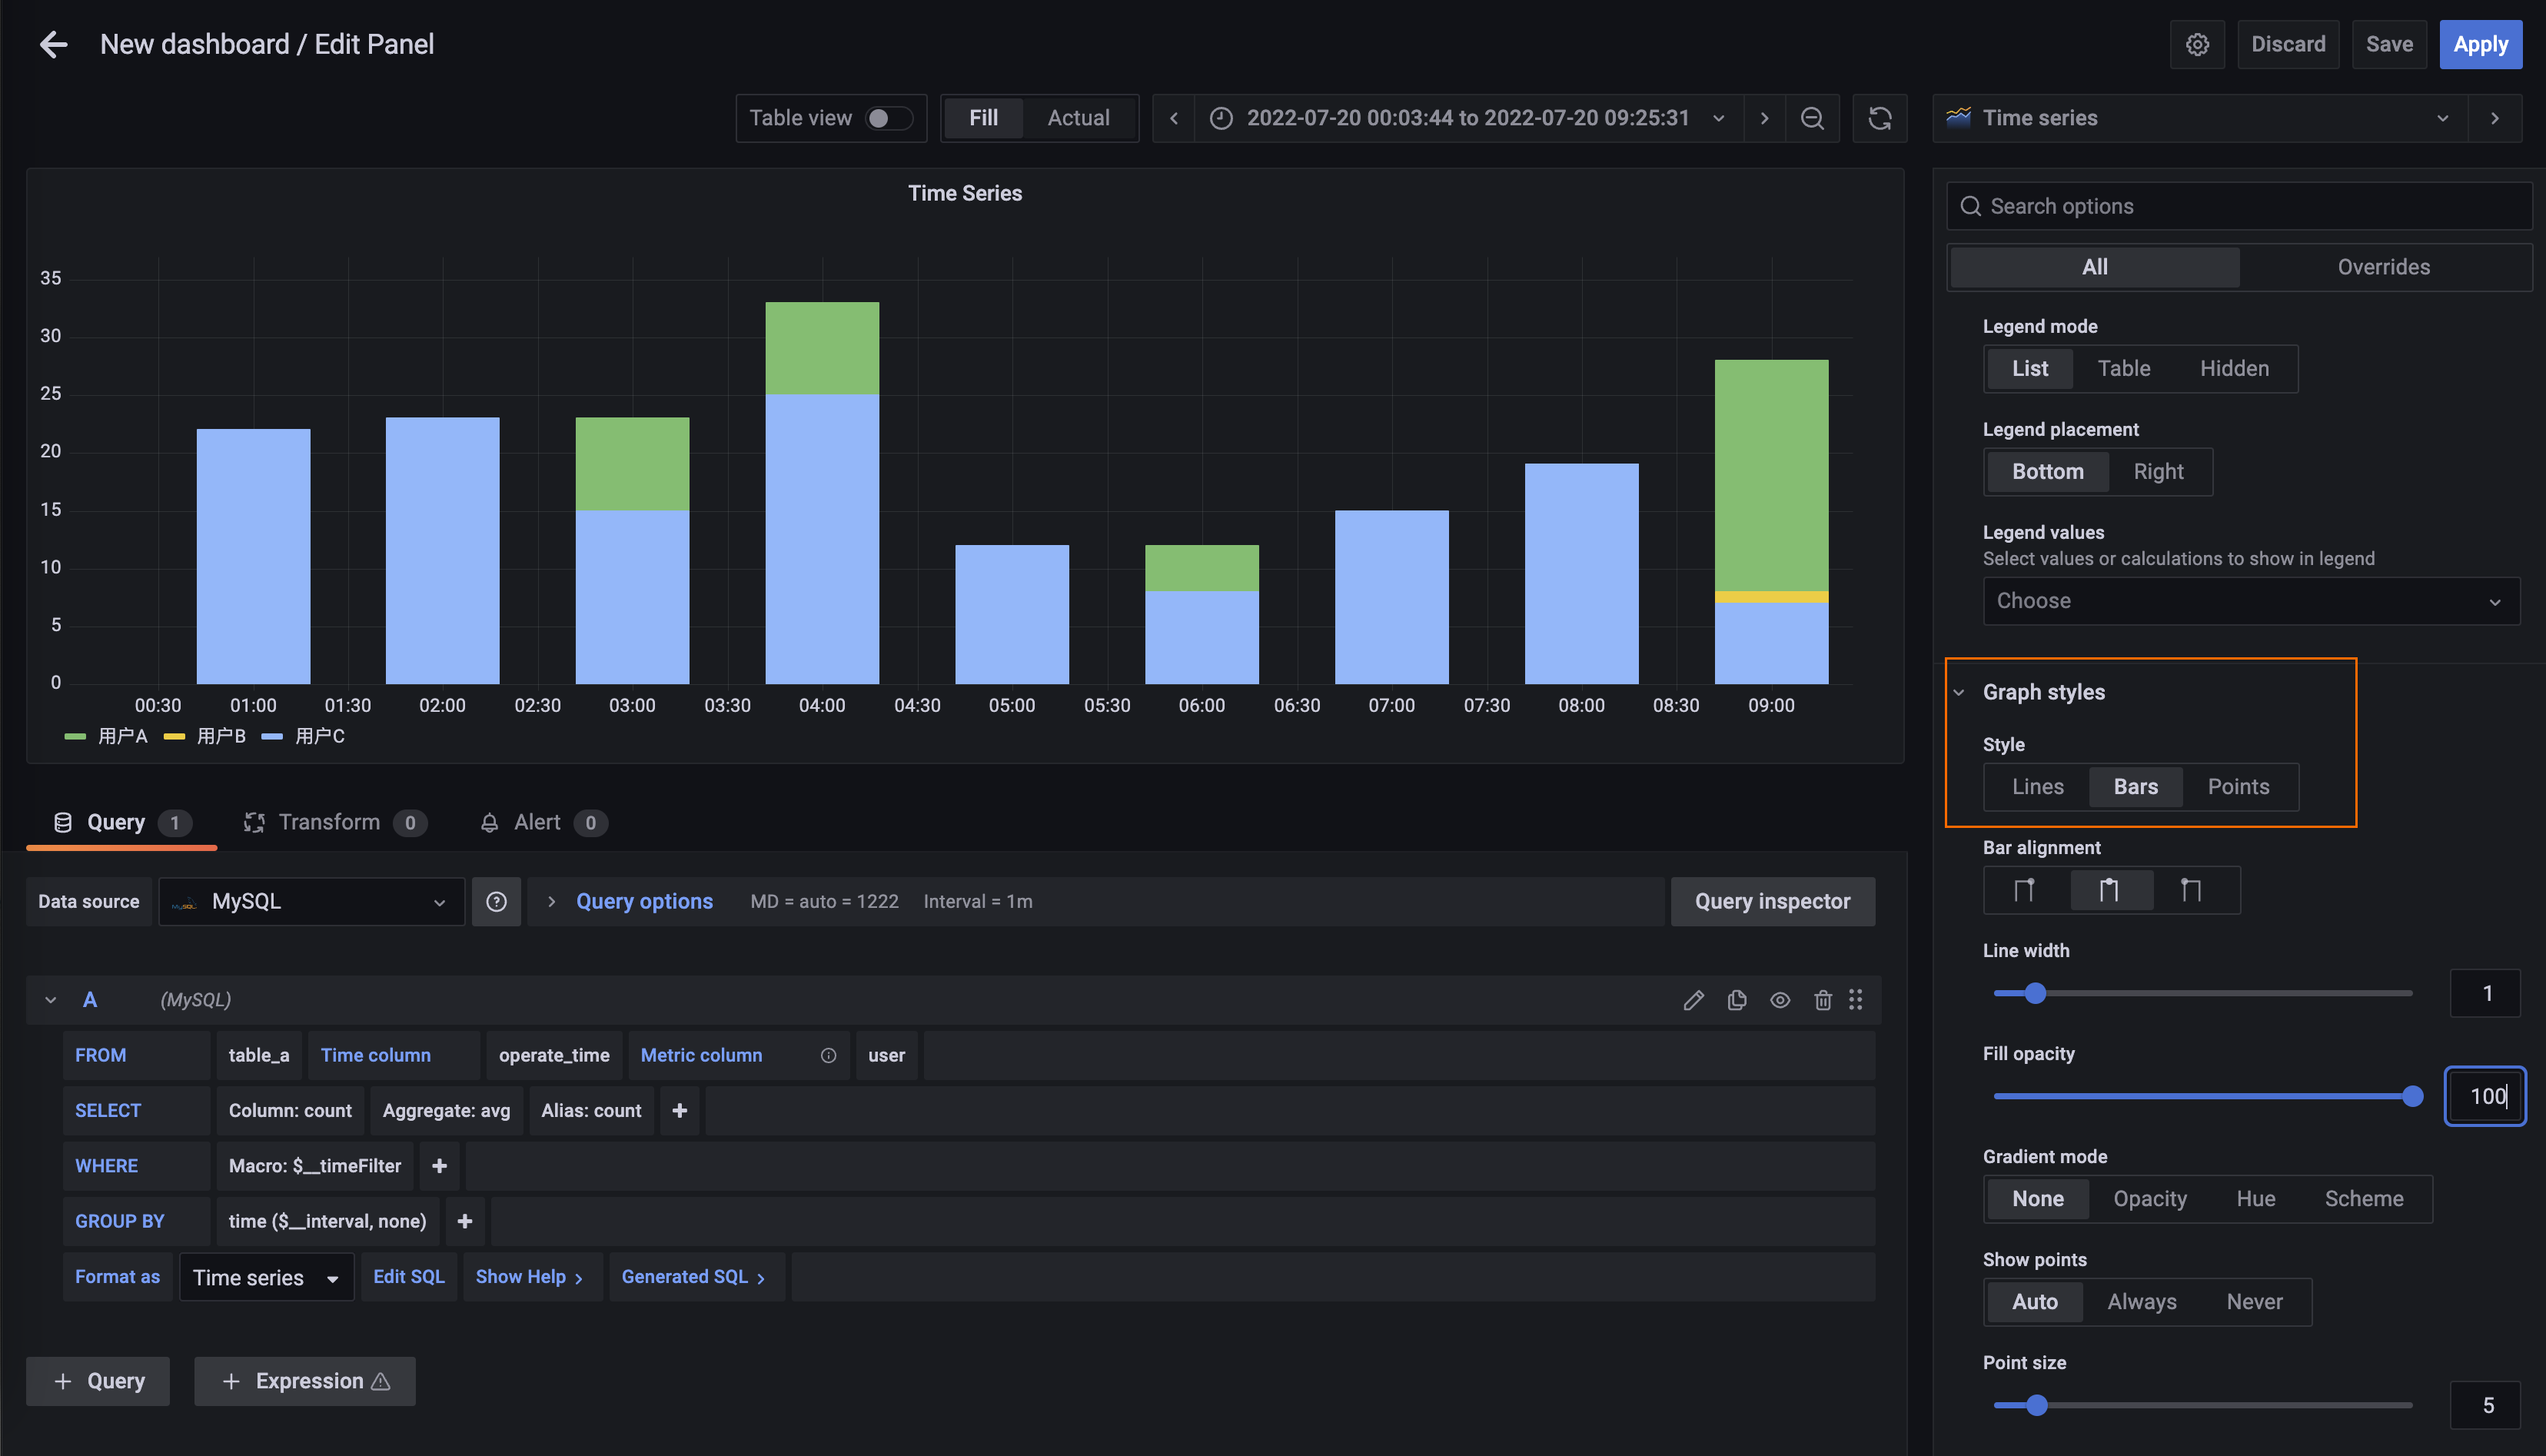Hide query A using eye icon

point(1780,1000)
